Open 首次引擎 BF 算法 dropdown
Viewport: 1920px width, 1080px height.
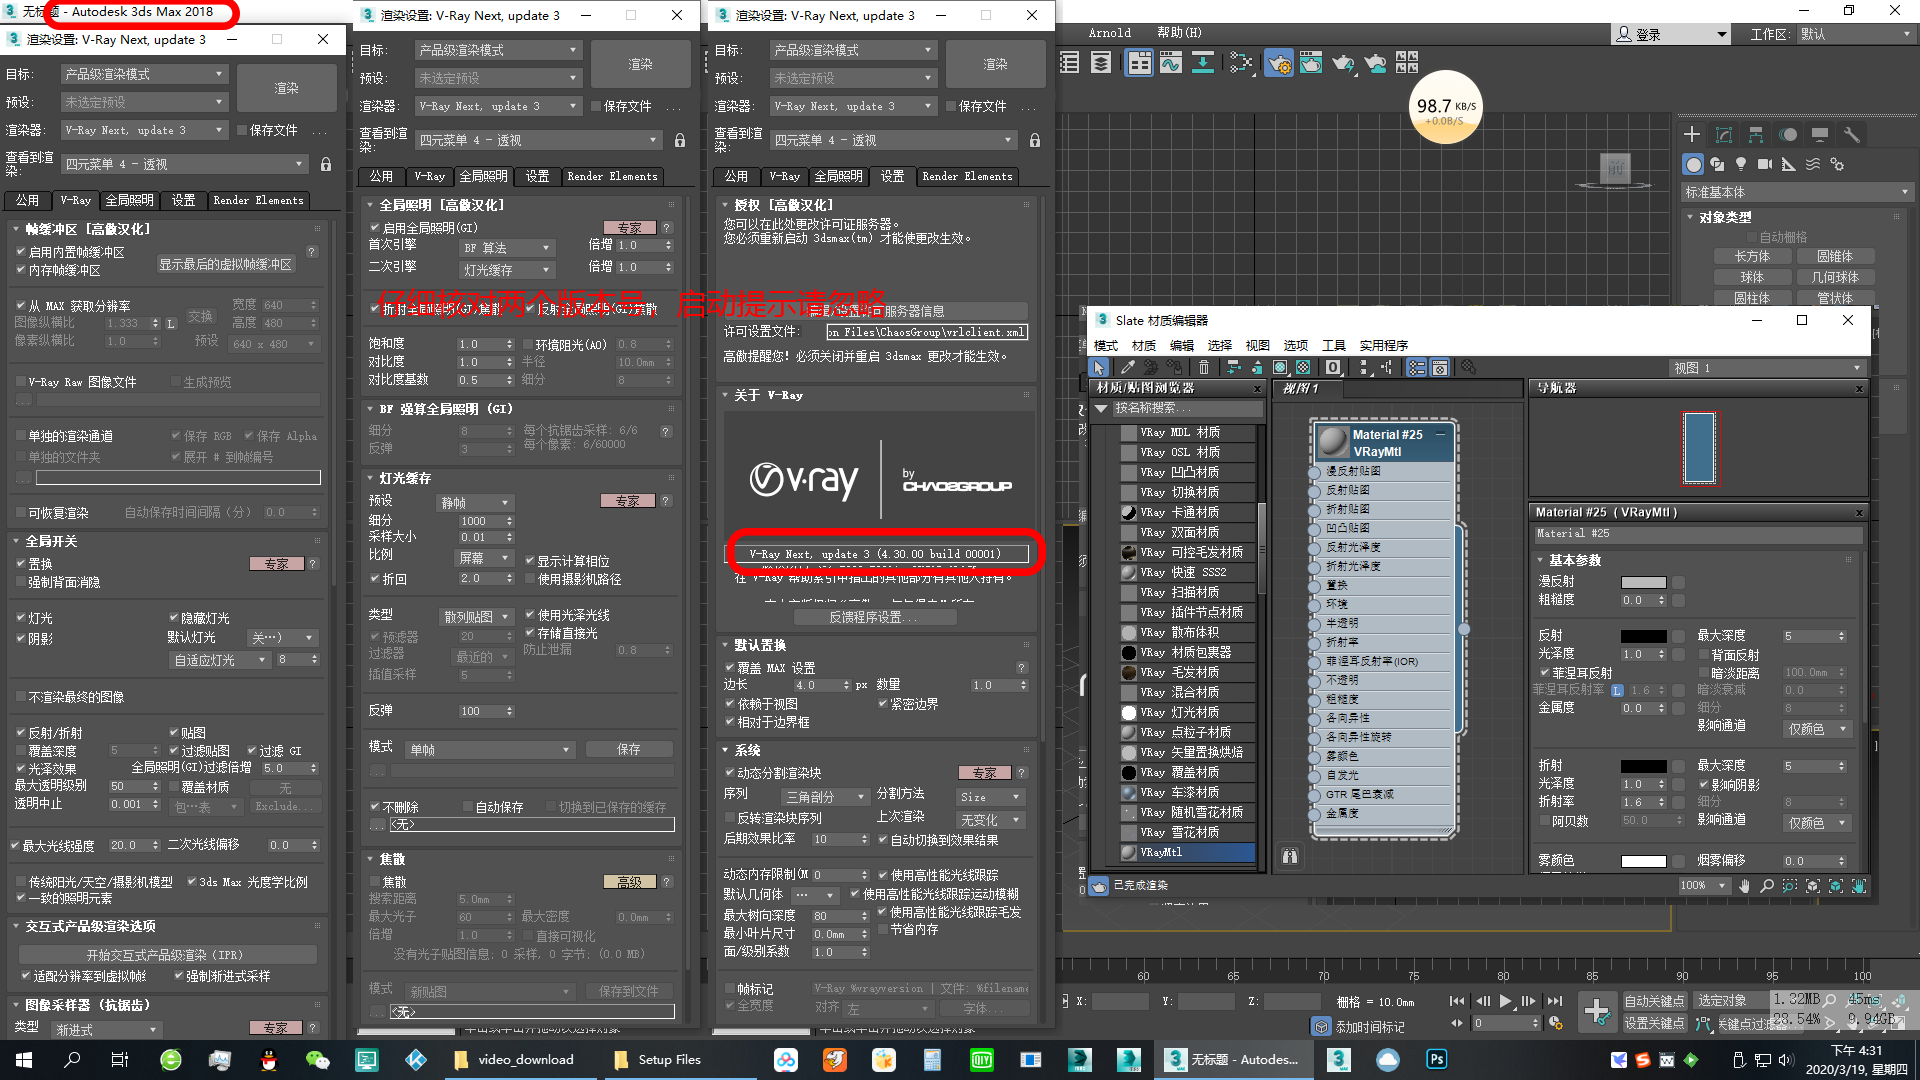tap(506, 247)
